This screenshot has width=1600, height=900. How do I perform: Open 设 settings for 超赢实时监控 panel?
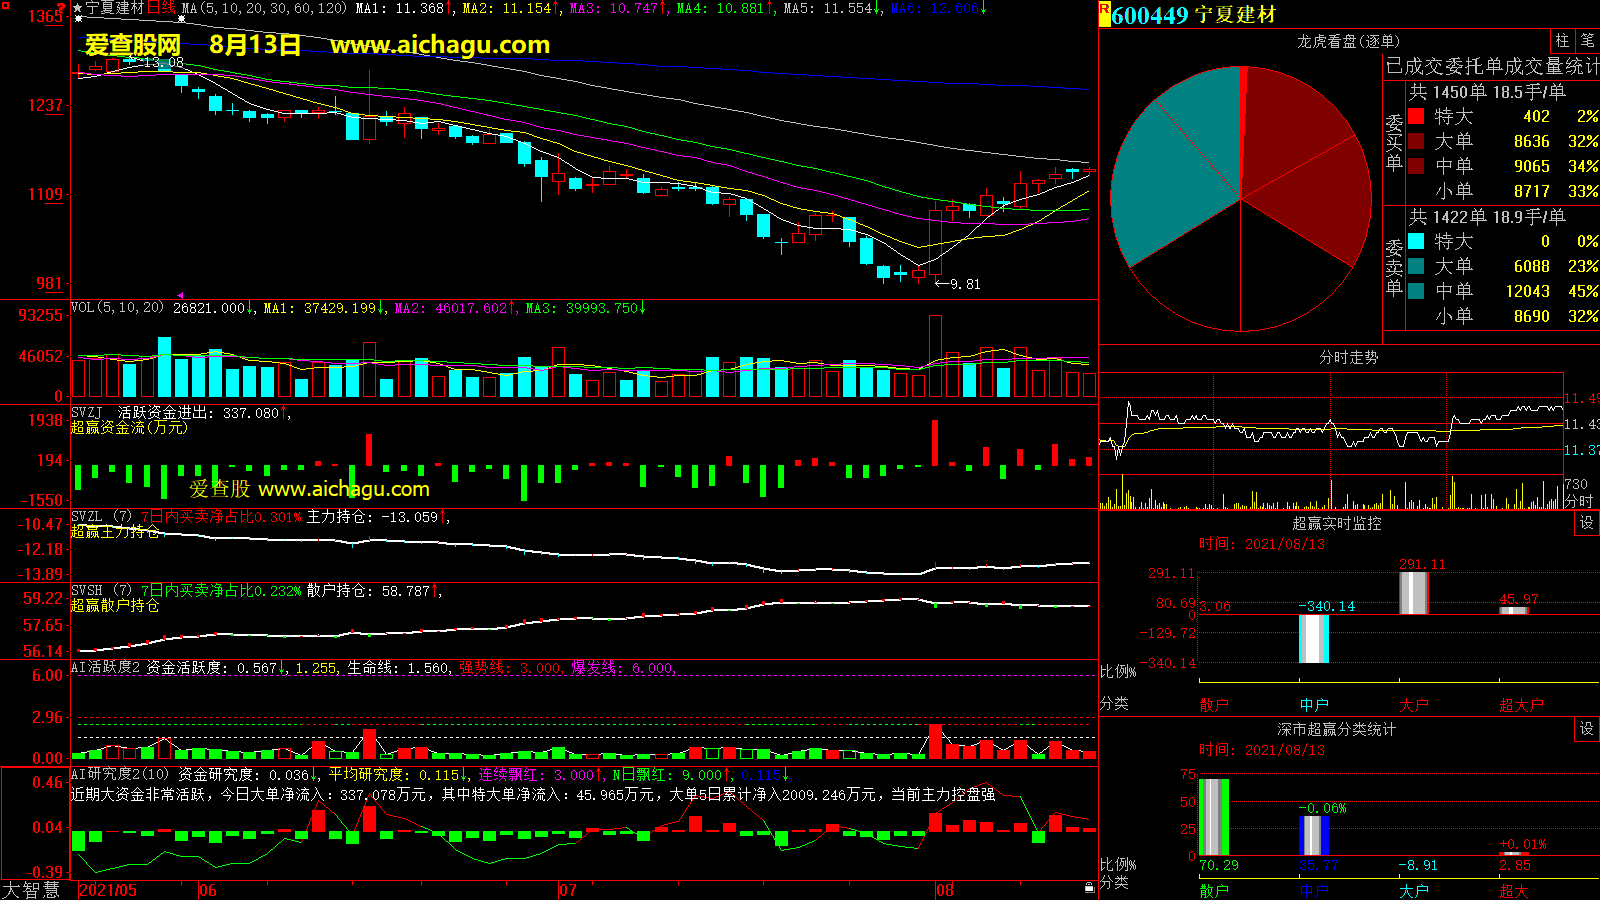(x=1587, y=523)
